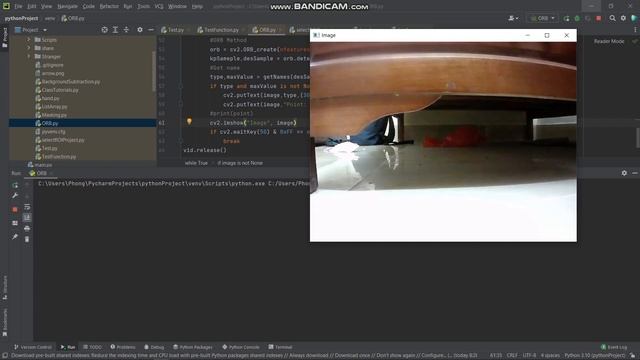Click the pythonProject breadcrumb
640x360 pixels.
[x=21, y=18]
